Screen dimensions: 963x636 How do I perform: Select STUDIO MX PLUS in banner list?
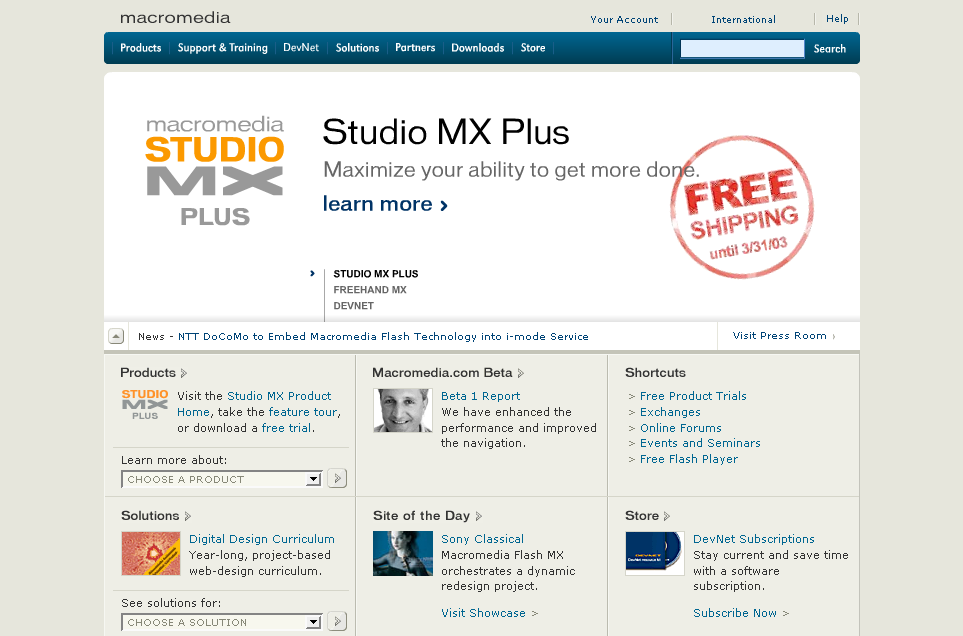pos(376,274)
